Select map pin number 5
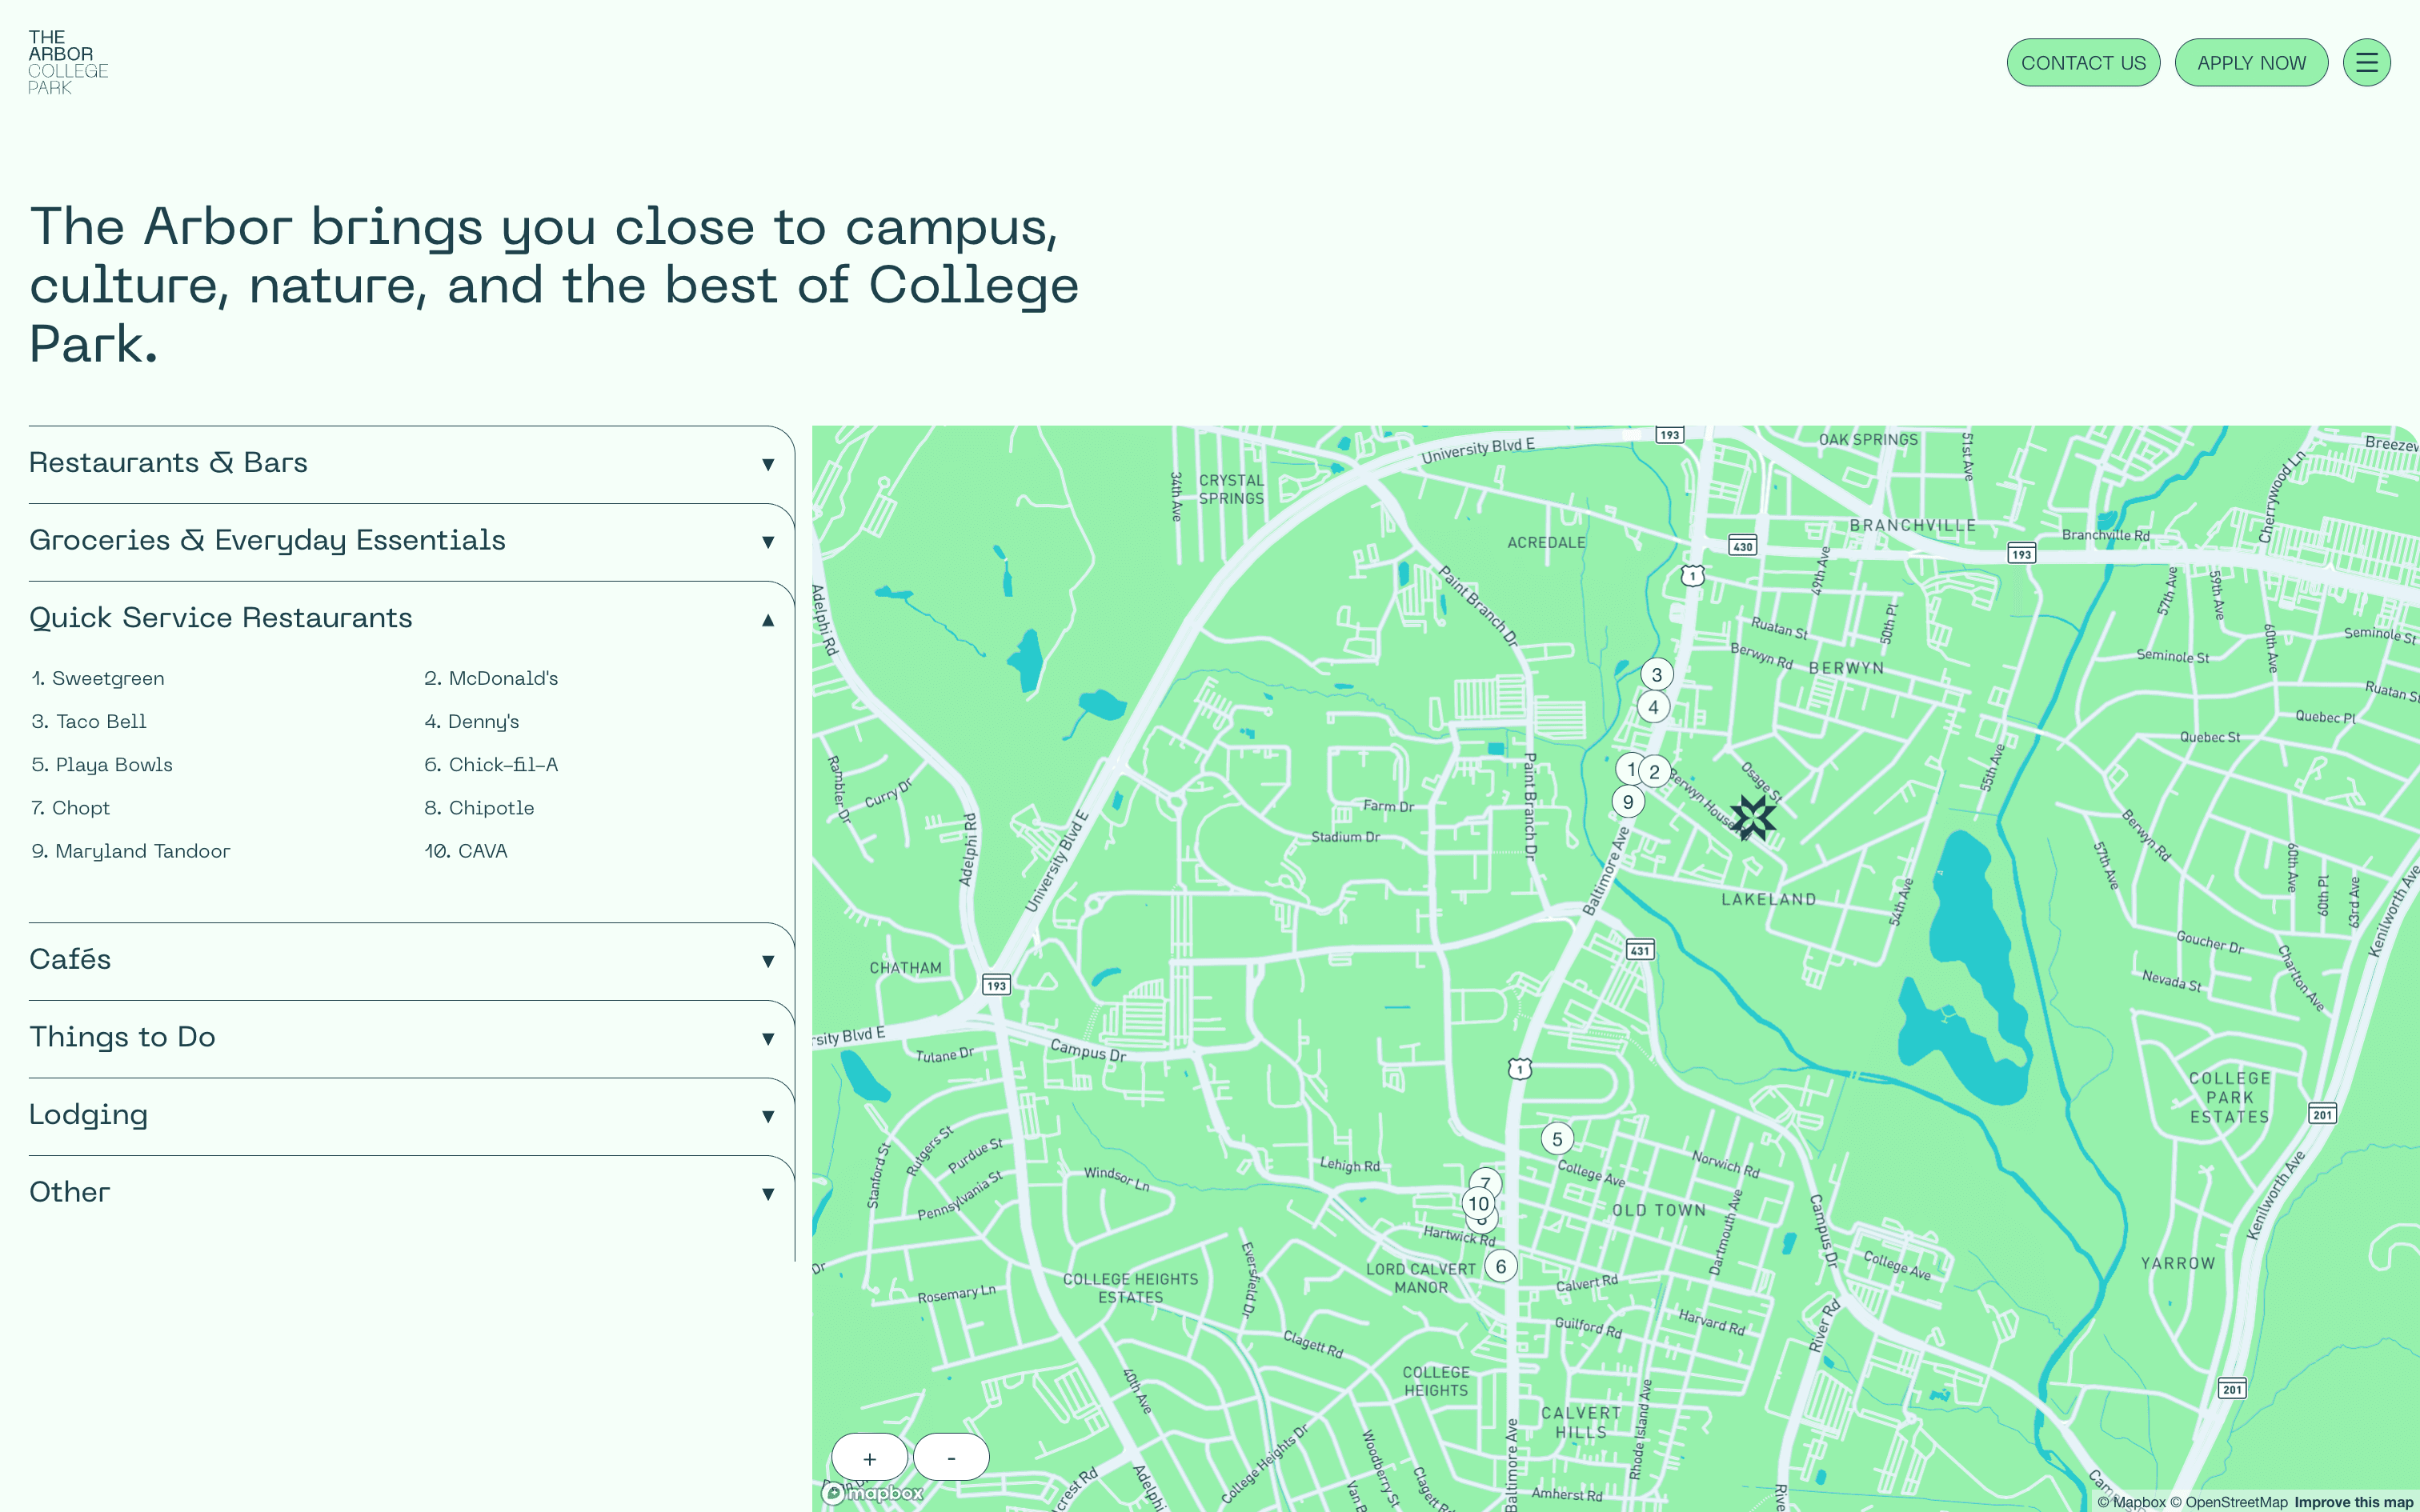This screenshot has height=1512, width=2420. coord(1557,1139)
